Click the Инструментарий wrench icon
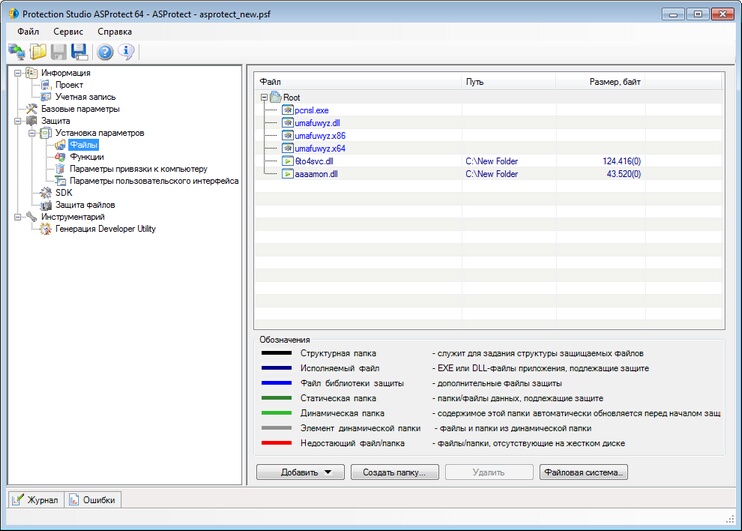 pyautogui.click(x=31, y=217)
